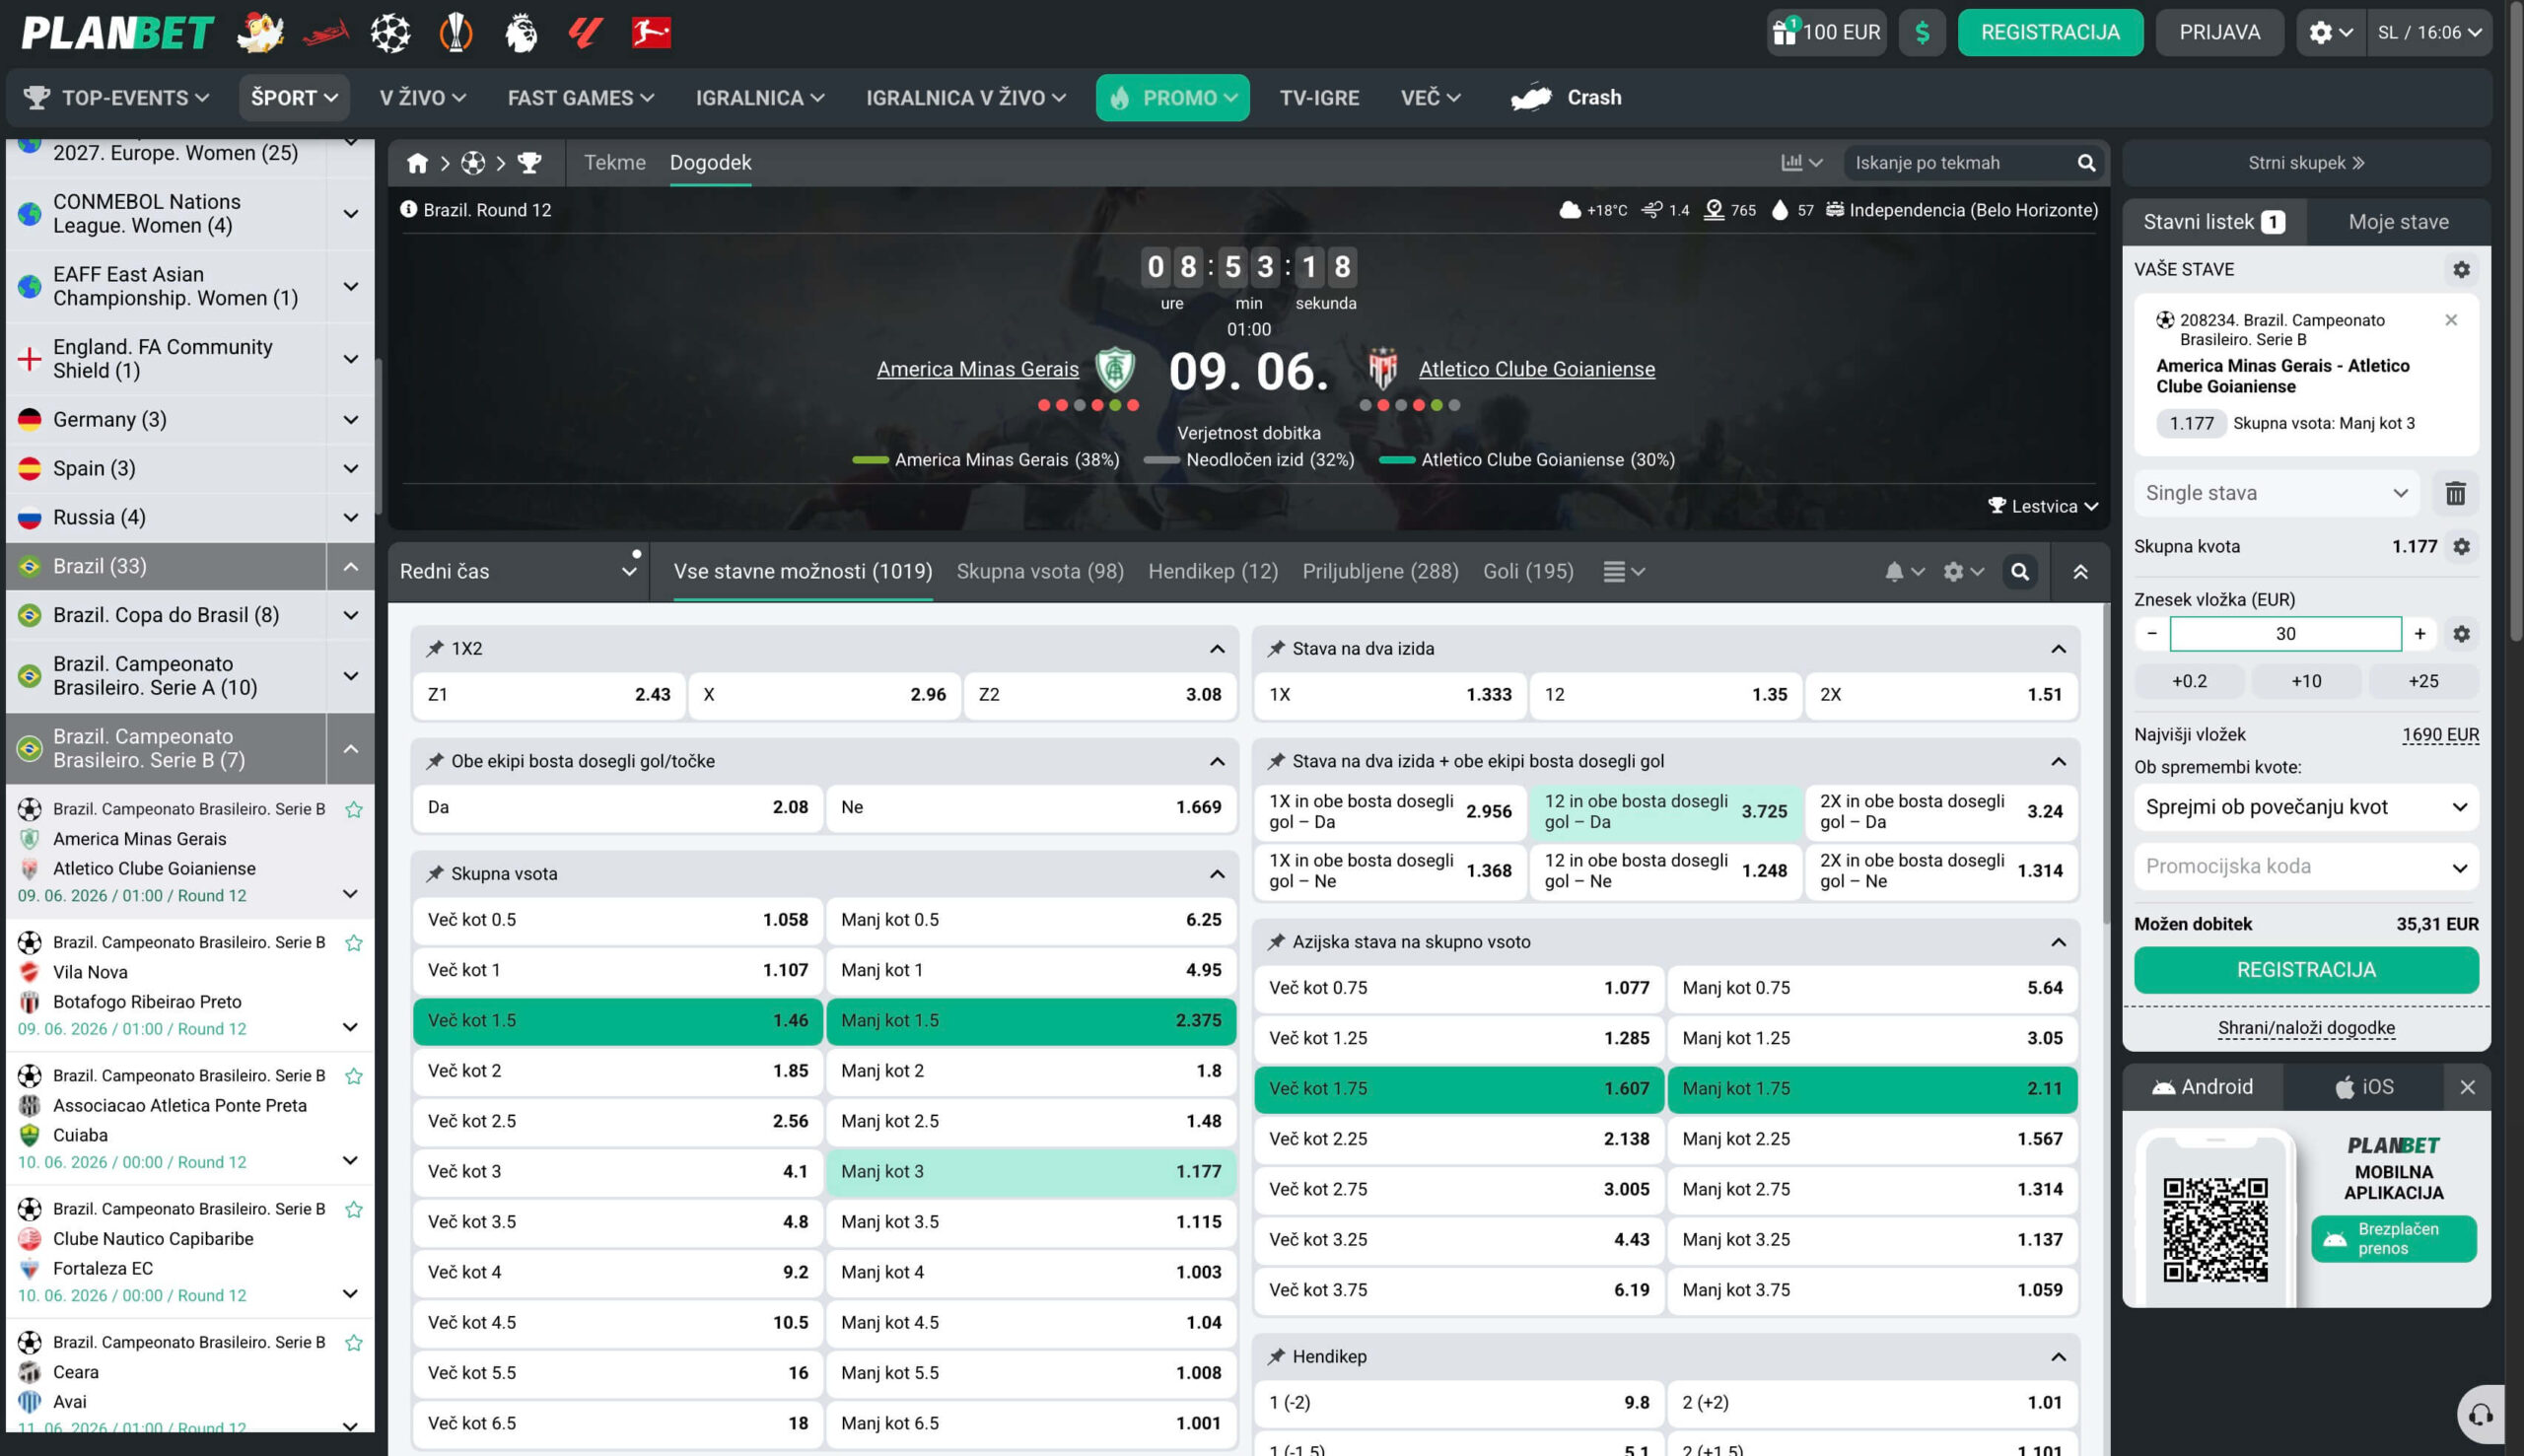The image size is (2524, 1456).
Task: Go to home via house breadcrumb icon
Action: point(417,163)
